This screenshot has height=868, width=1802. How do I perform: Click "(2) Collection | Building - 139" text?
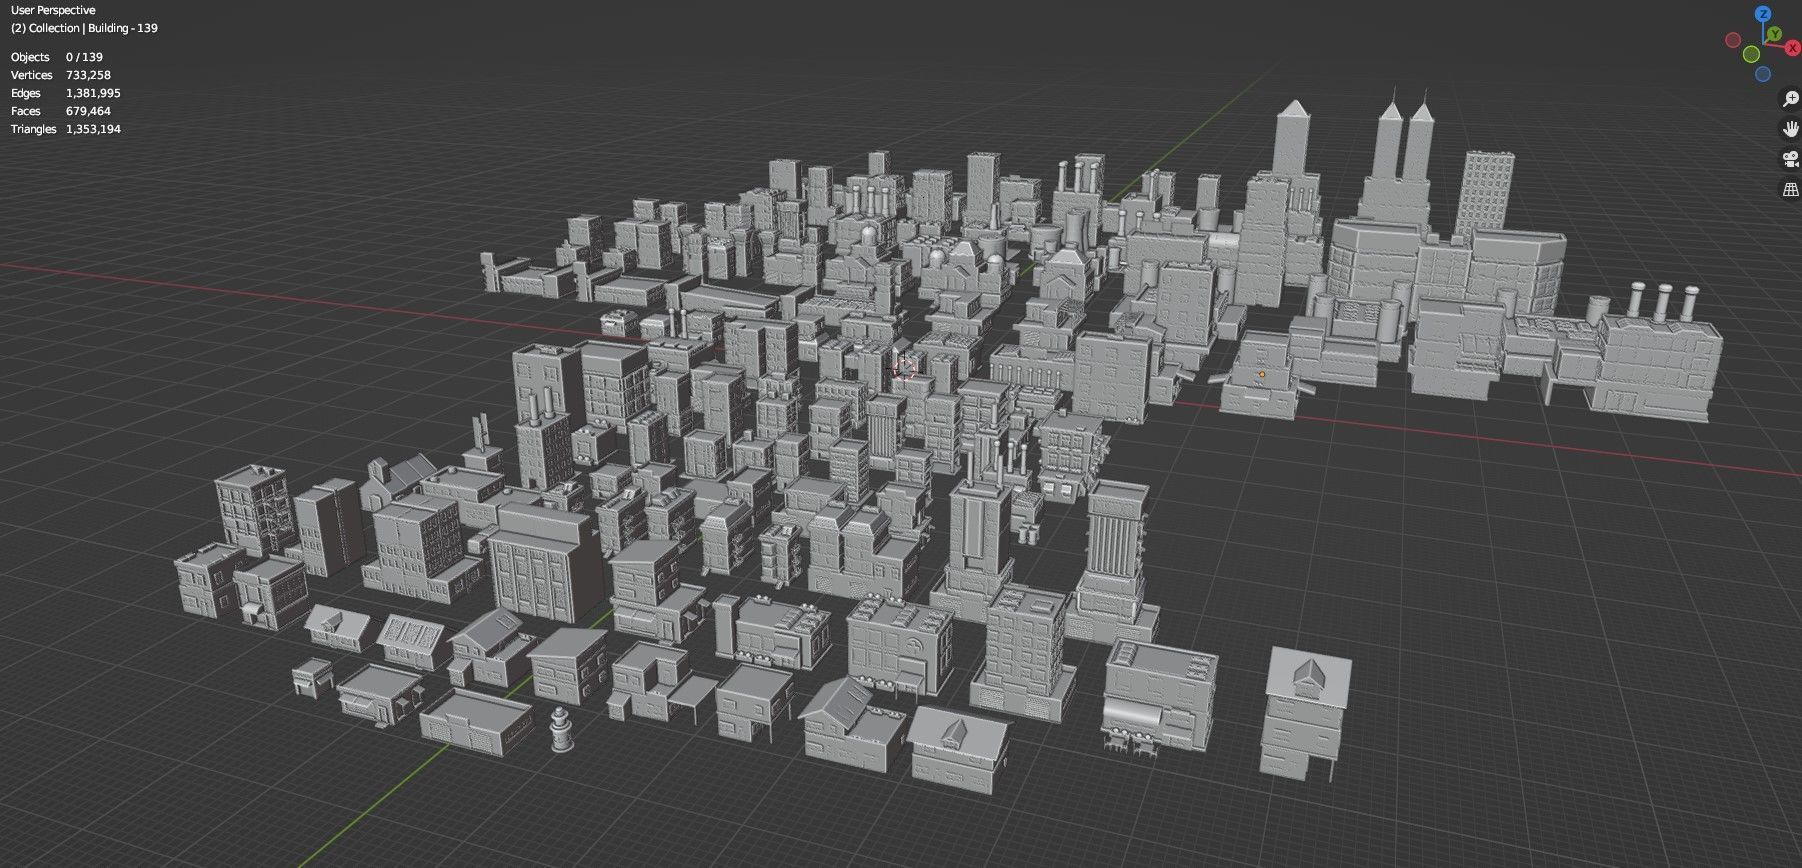coord(84,28)
